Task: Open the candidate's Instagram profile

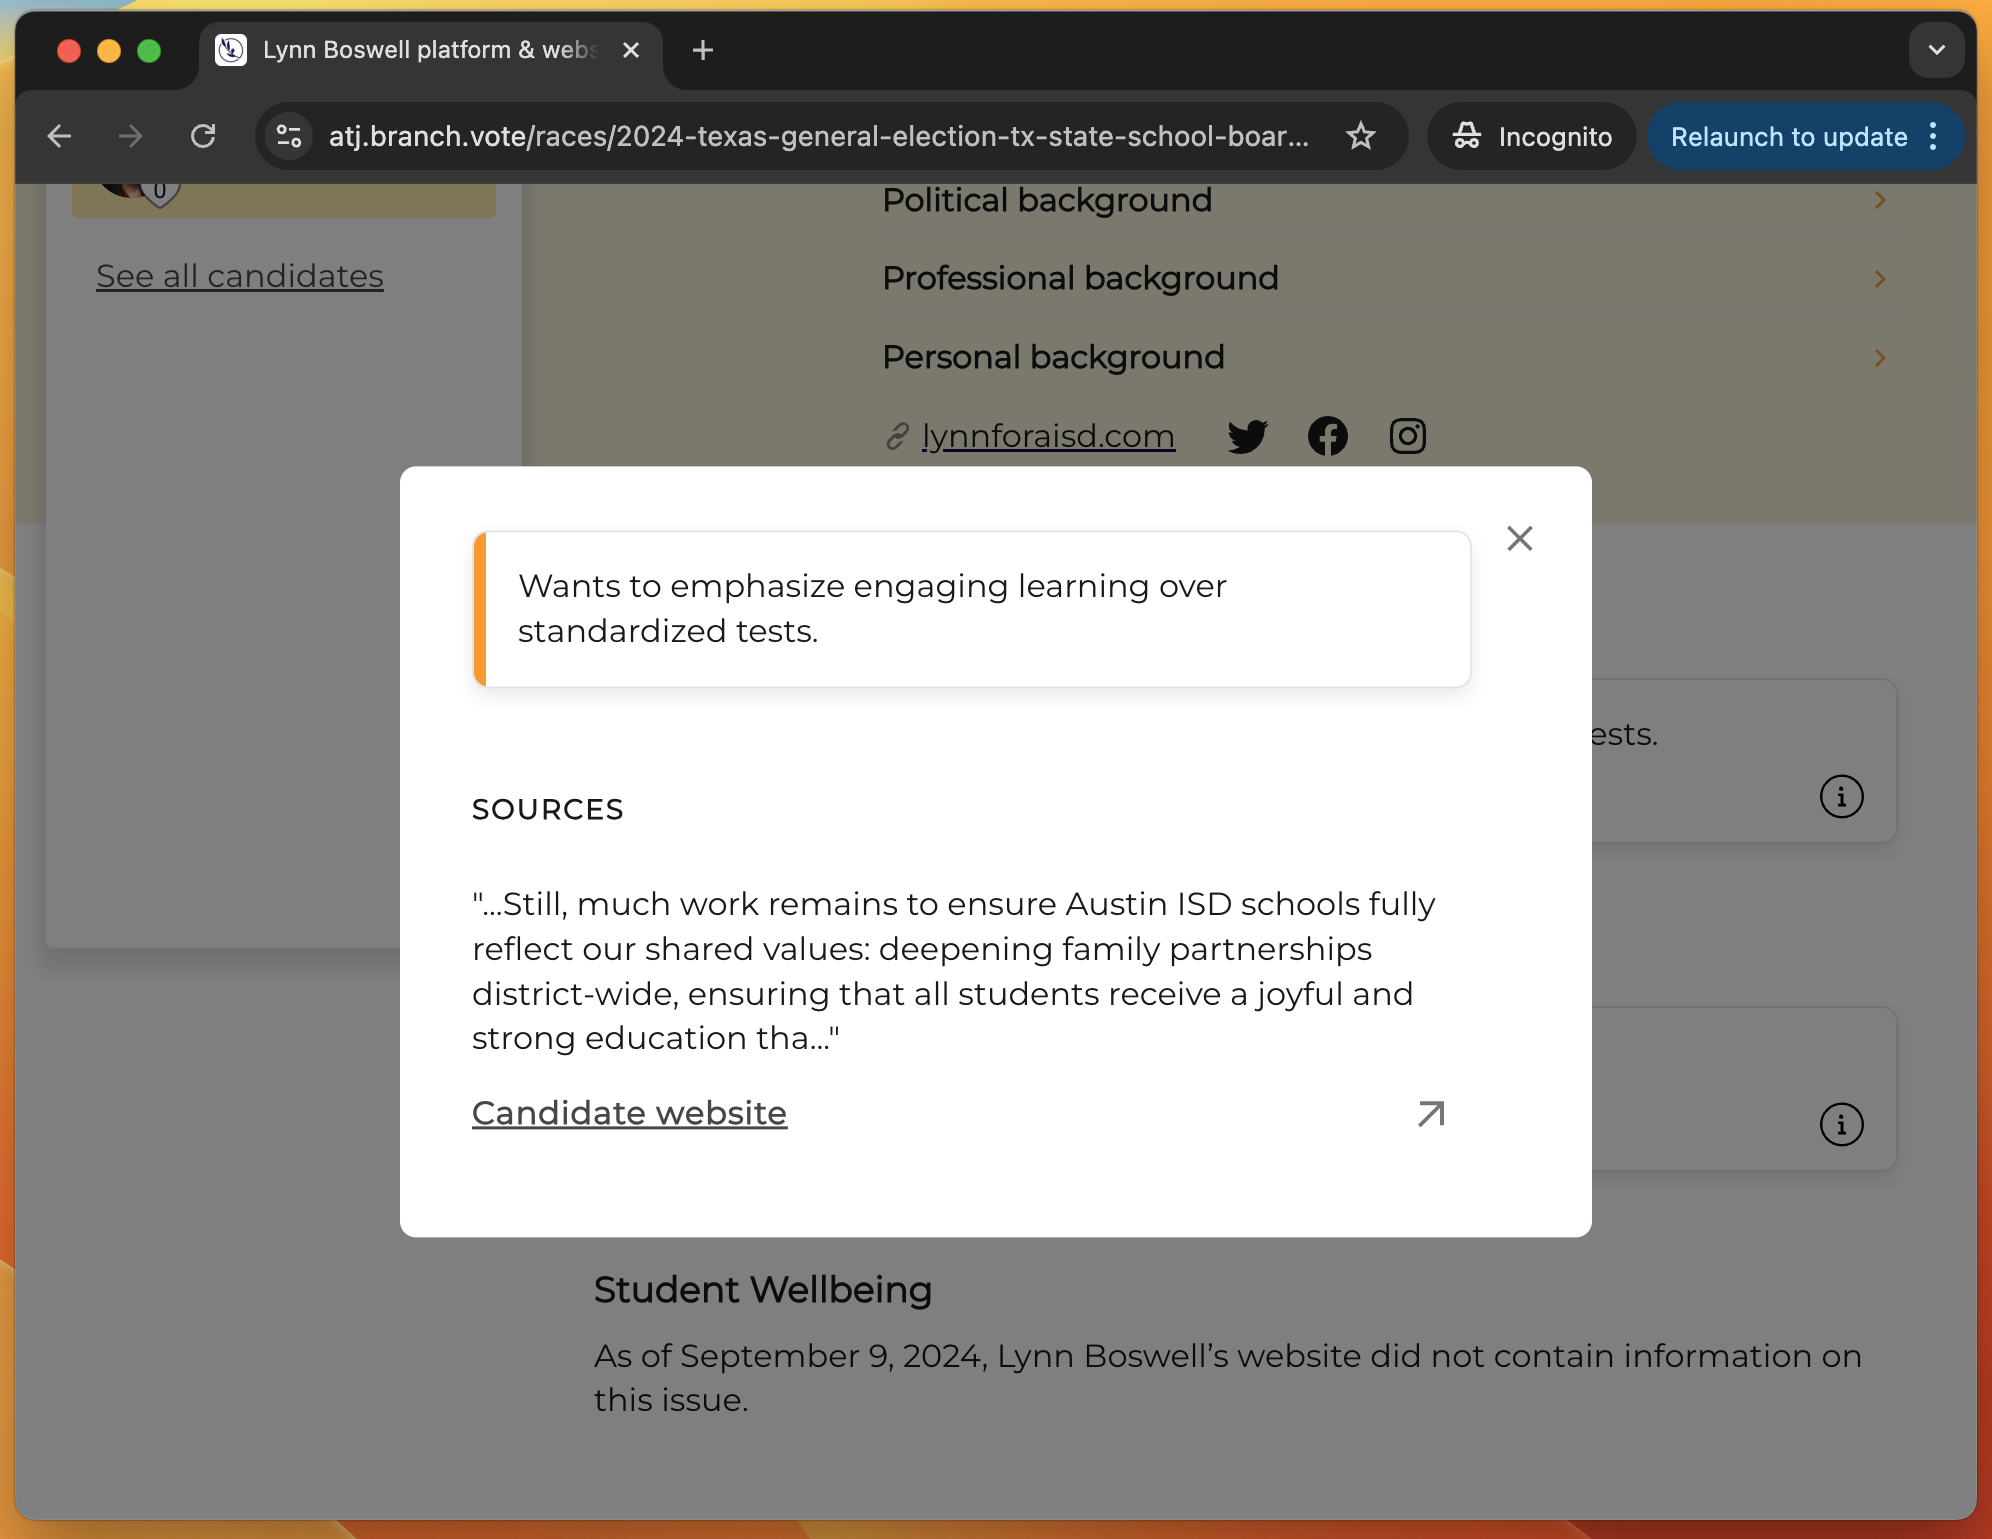Action: click(x=1407, y=436)
